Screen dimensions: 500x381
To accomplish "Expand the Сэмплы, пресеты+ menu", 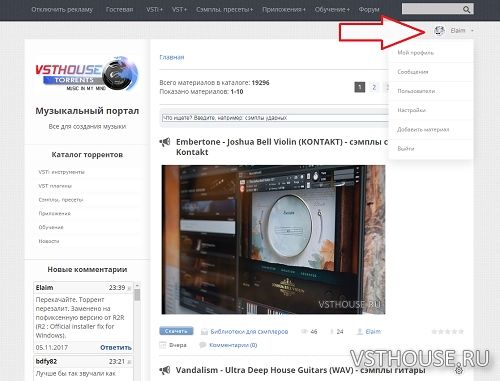I will click(x=224, y=9).
